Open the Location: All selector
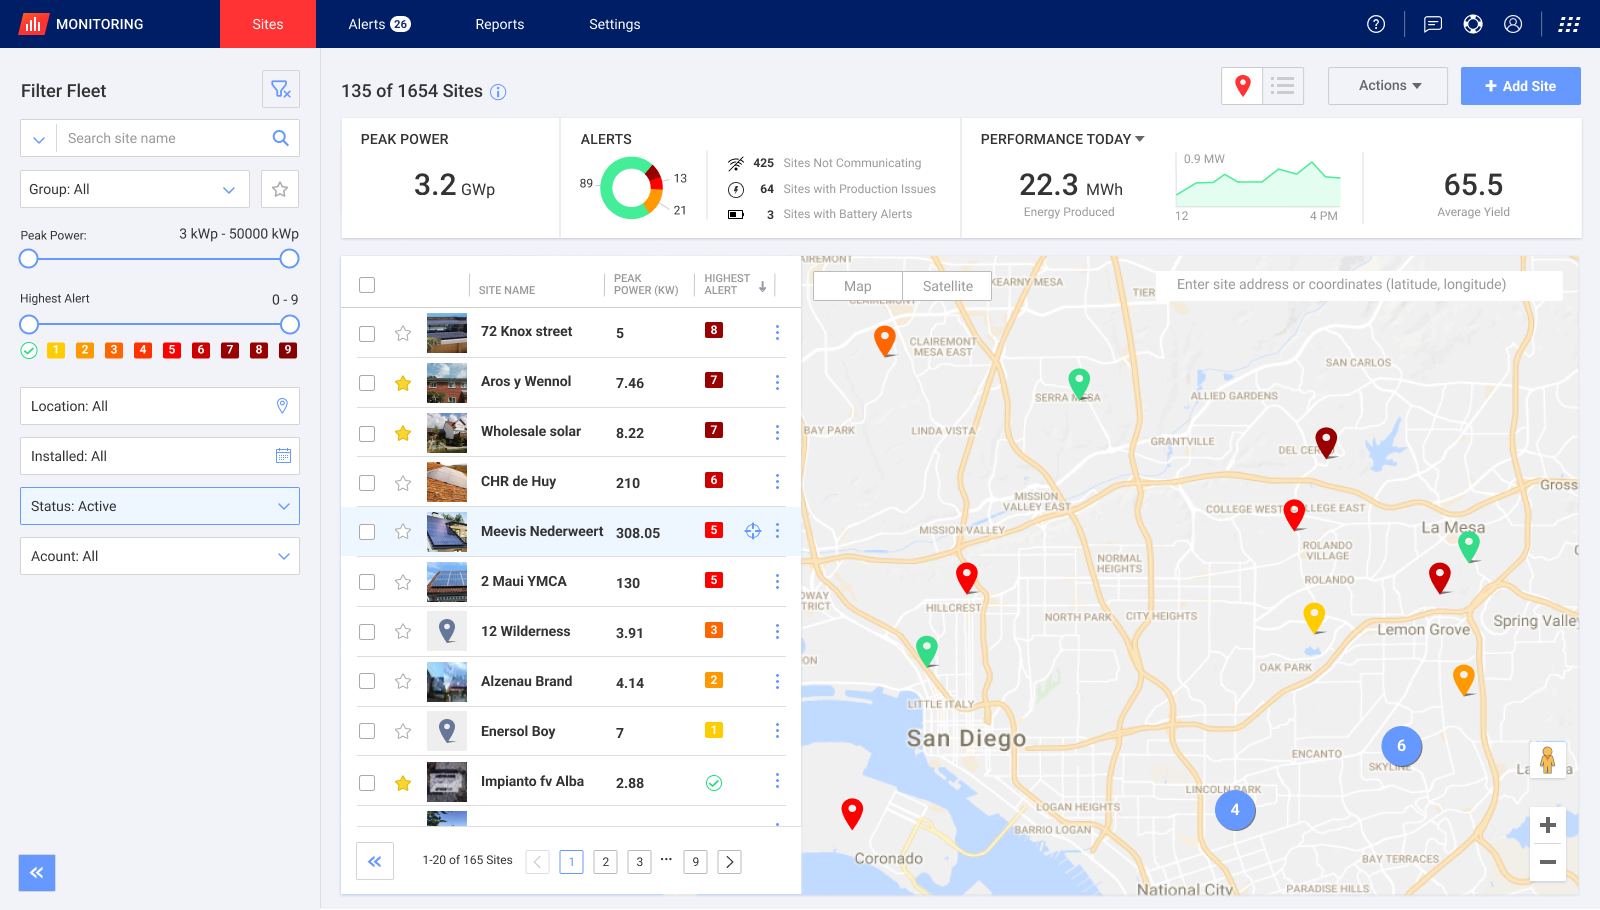Viewport: 1600px width, 910px height. click(160, 406)
